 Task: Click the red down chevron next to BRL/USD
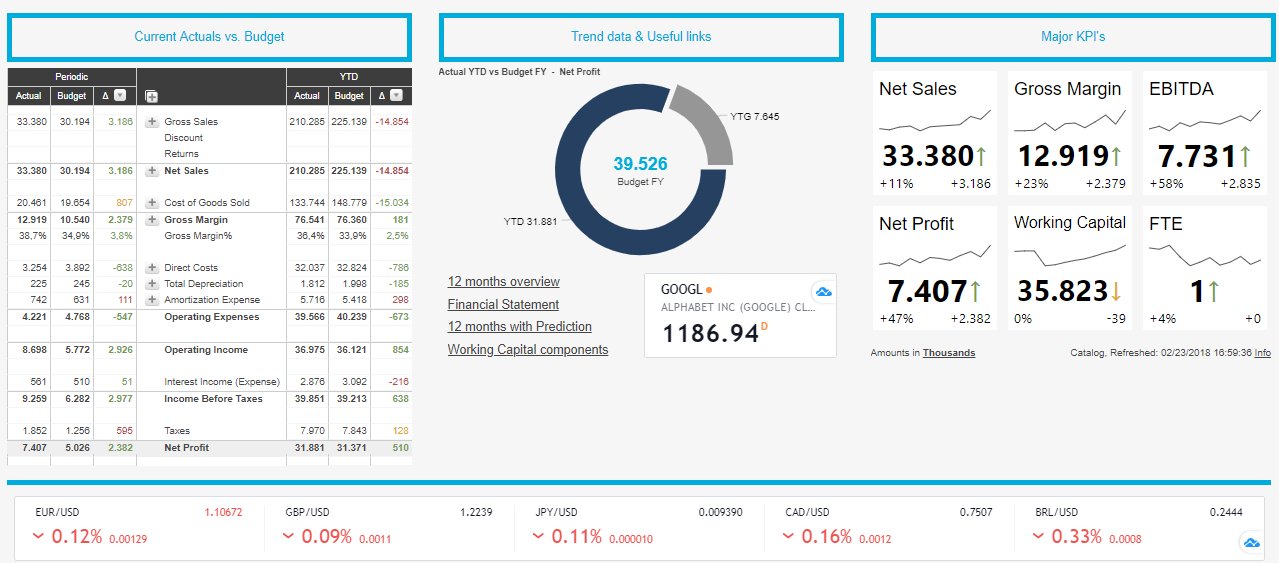pos(1038,536)
